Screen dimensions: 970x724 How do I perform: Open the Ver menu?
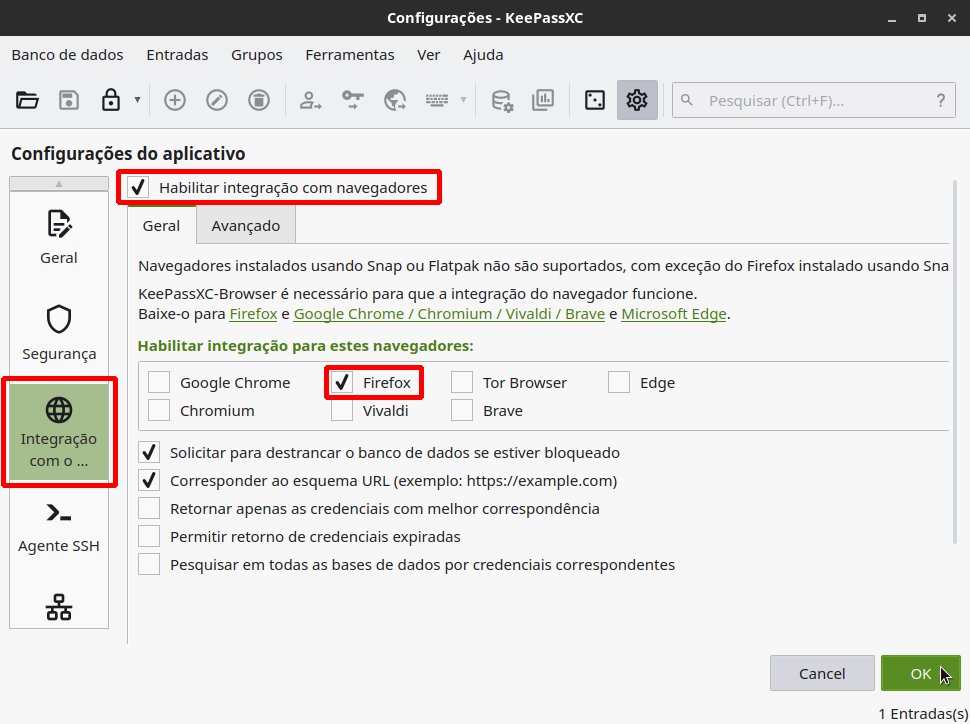429,55
